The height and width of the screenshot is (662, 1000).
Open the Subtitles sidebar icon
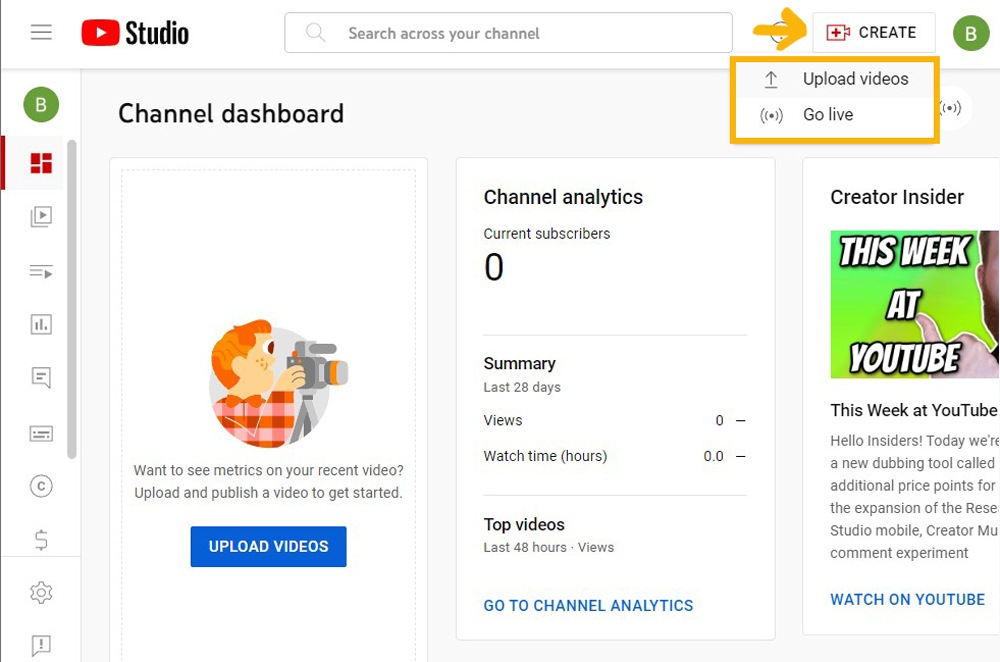(41, 434)
